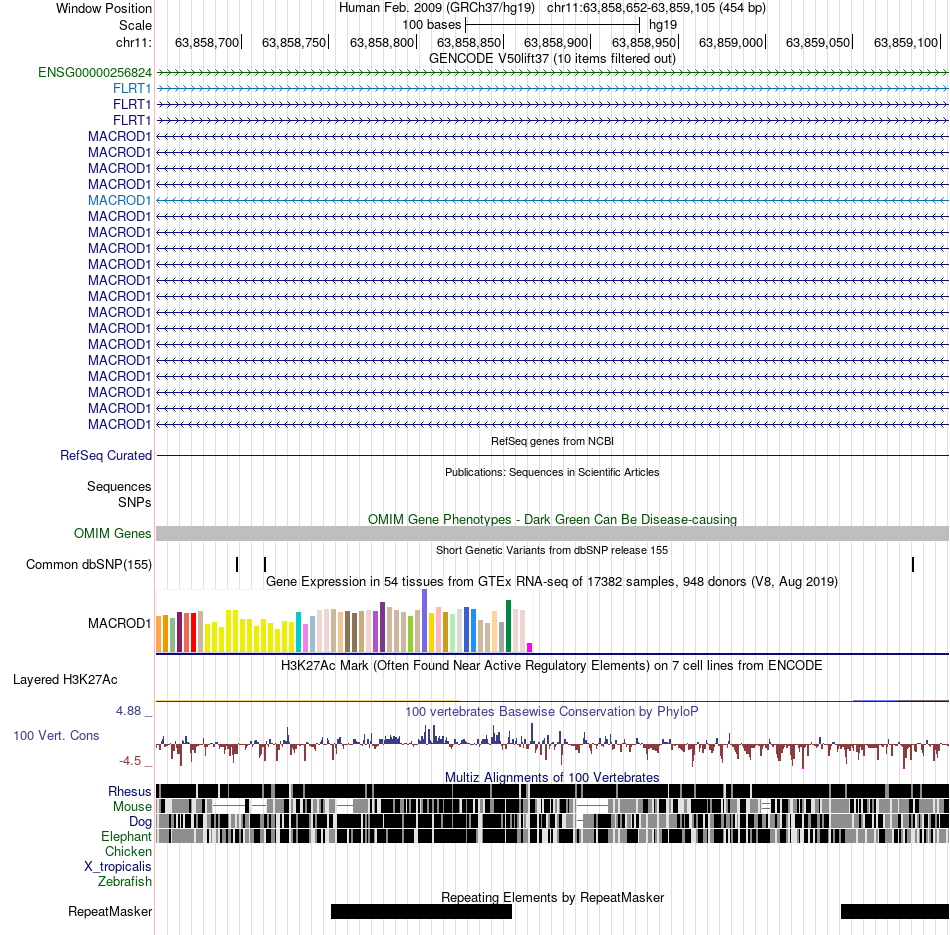This screenshot has height=935, width=950.
Task: Click the OMIM Genes track label
Action: pos(113,534)
